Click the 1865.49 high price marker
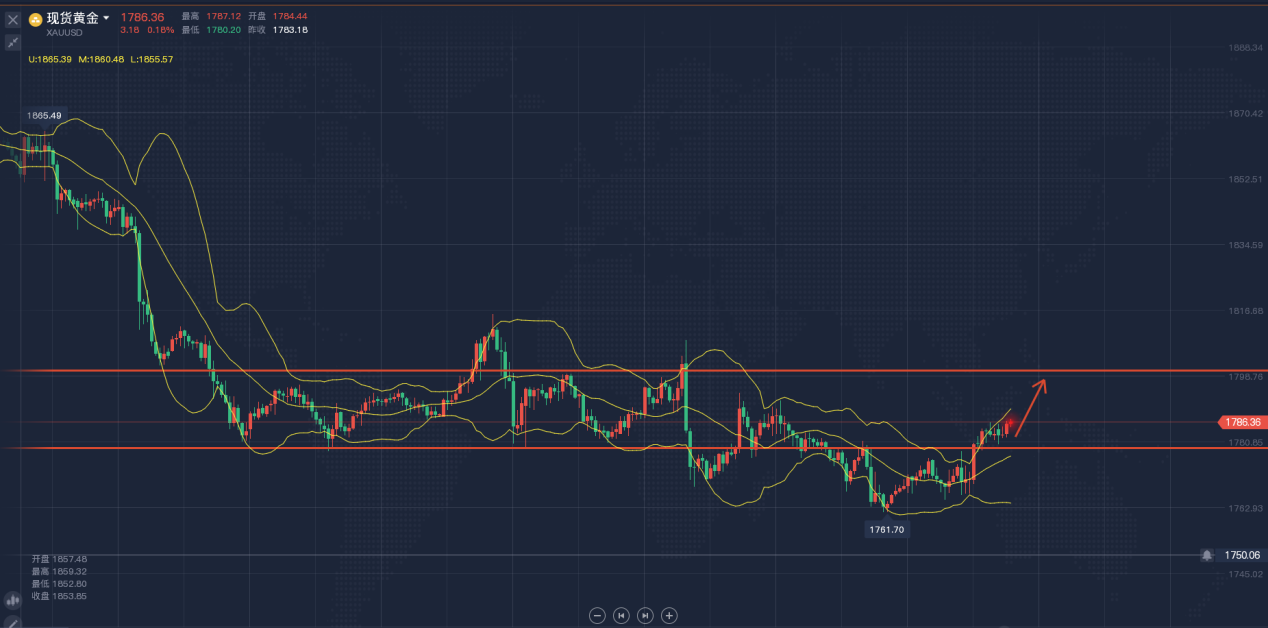 [44, 115]
